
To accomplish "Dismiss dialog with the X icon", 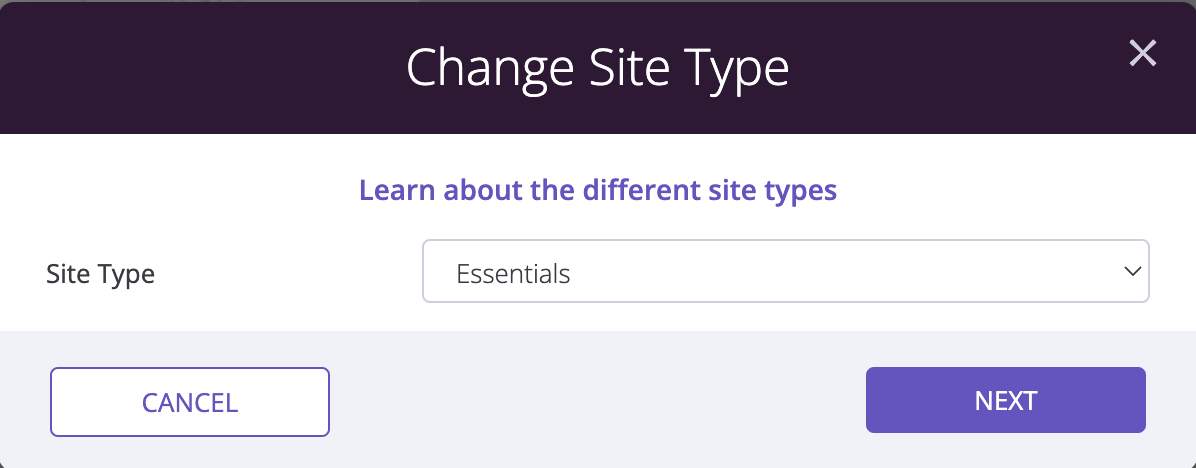I will [x=1143, y=53].
